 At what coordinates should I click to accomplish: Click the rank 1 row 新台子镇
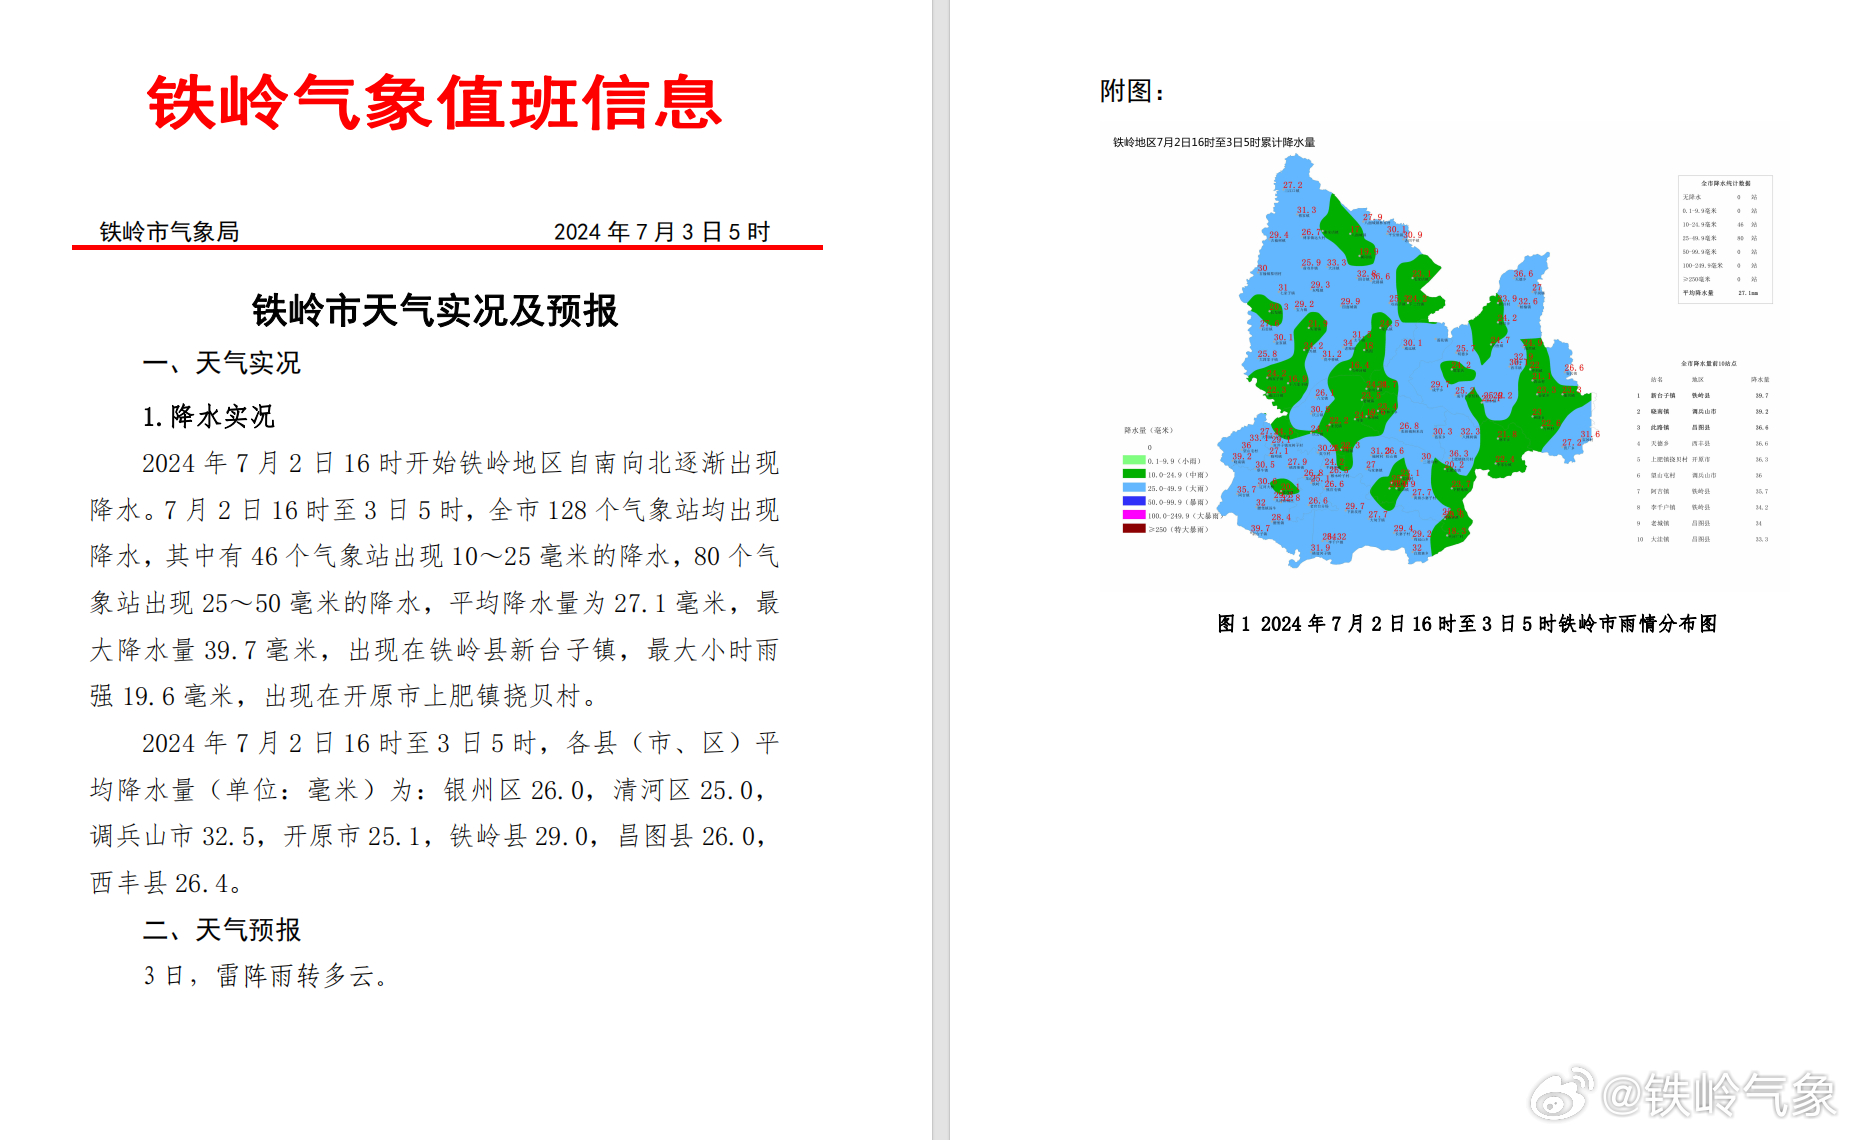pos(1702,396)
